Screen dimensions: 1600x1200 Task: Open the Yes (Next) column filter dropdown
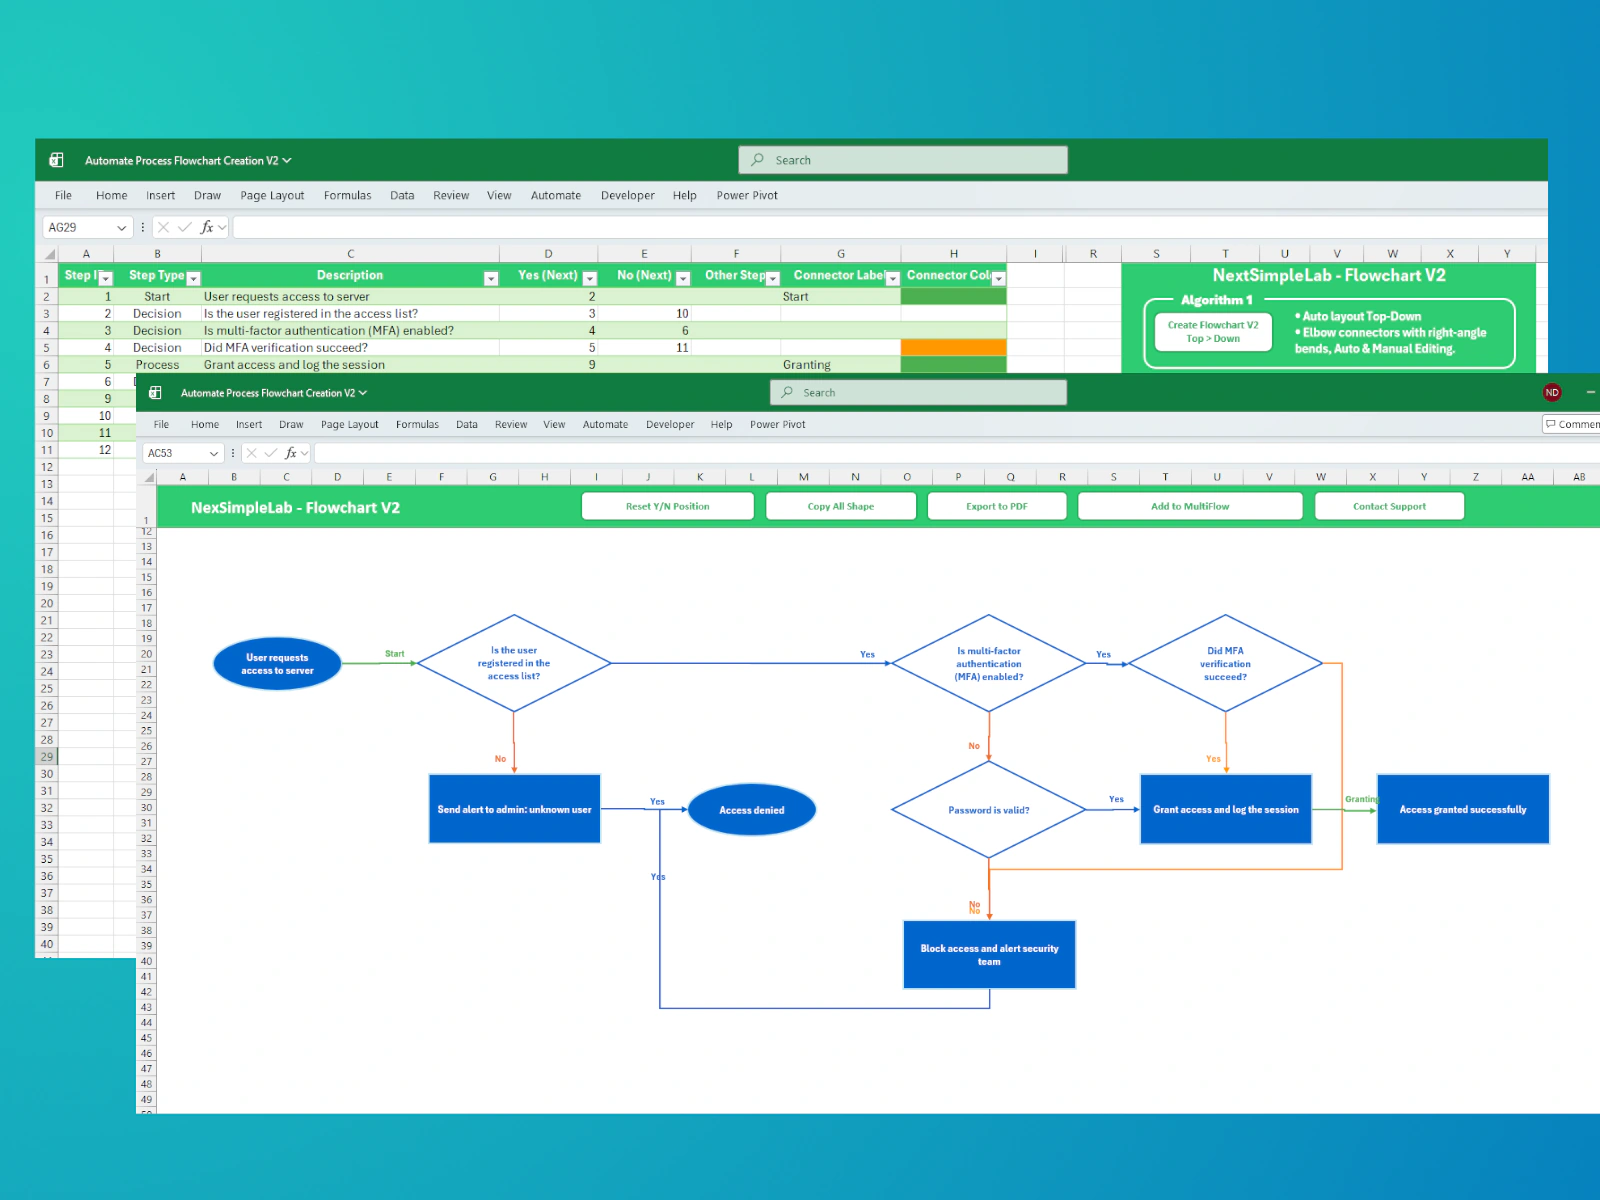[x=589, y=279]
